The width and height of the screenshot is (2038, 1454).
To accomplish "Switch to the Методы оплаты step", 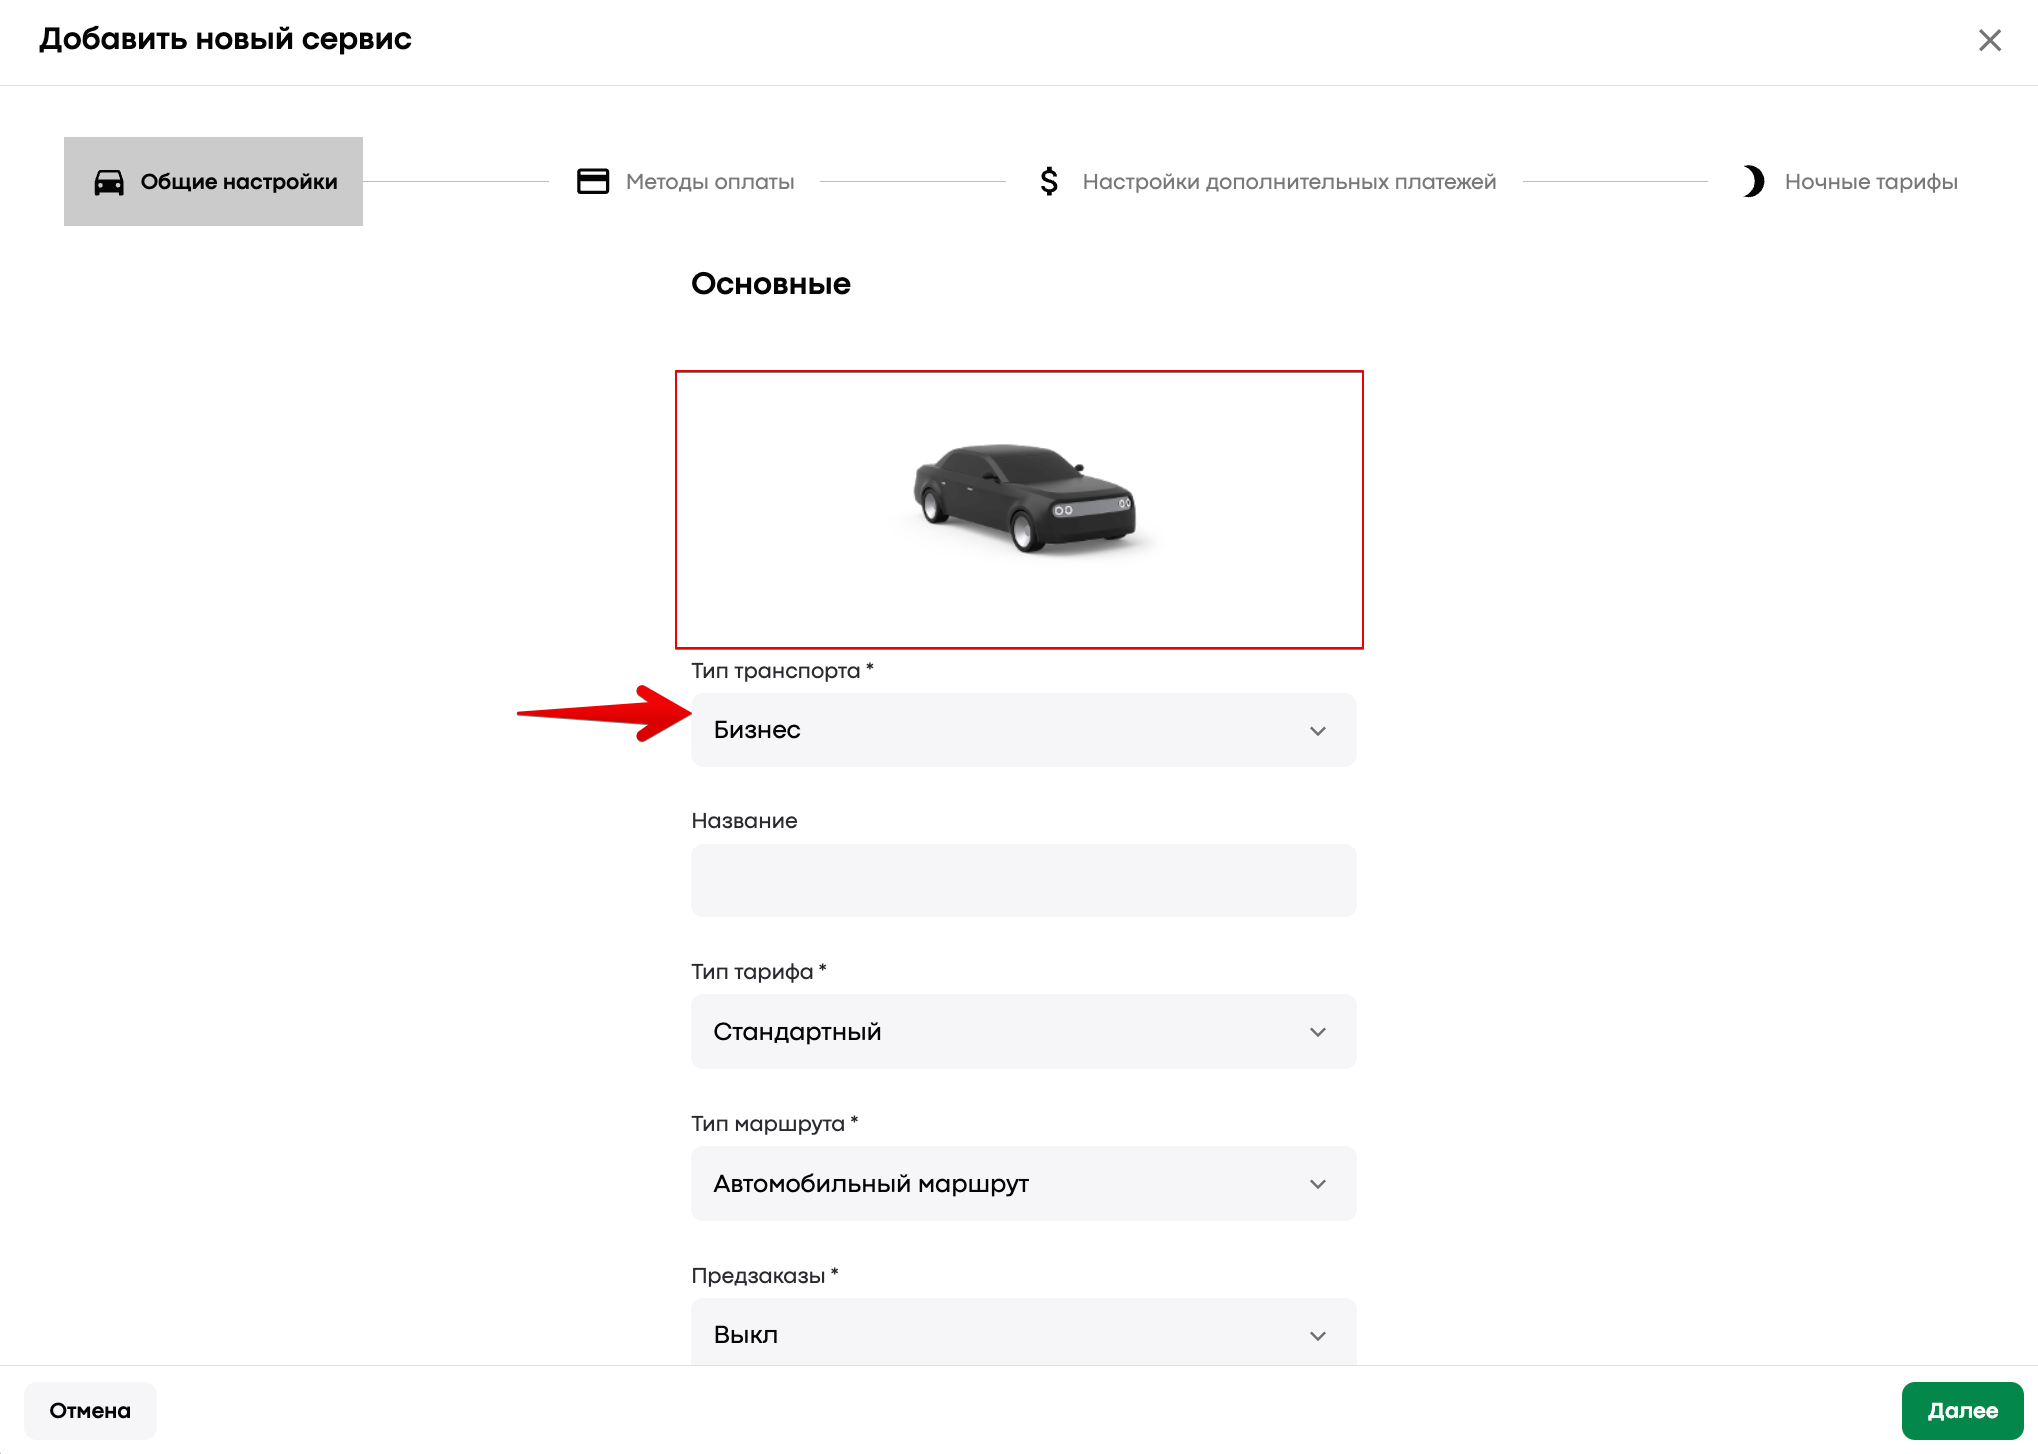I will (x=686, y=181).
